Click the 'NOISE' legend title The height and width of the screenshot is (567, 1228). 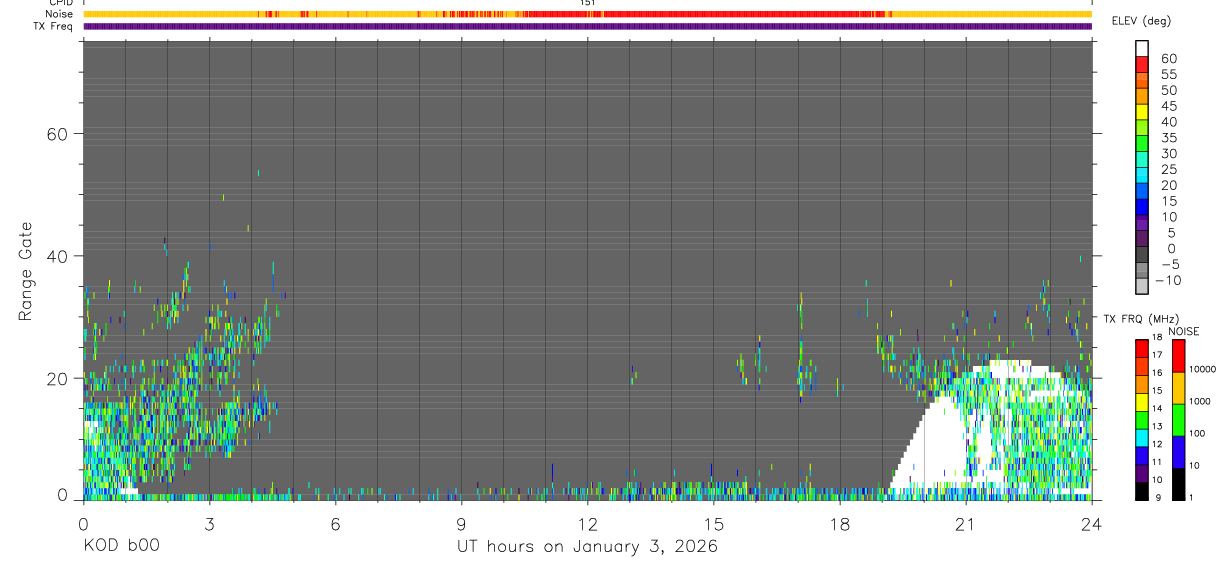pyautogui.click(x=1183, y=331)
